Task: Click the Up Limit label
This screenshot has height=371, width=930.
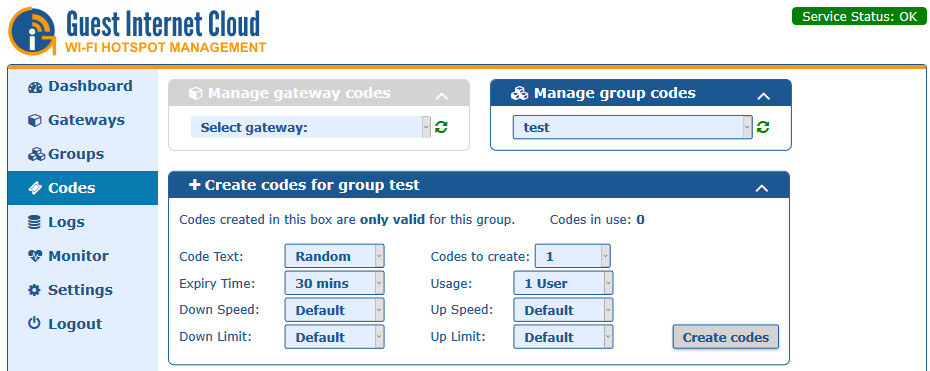Action: pos(458,337)
